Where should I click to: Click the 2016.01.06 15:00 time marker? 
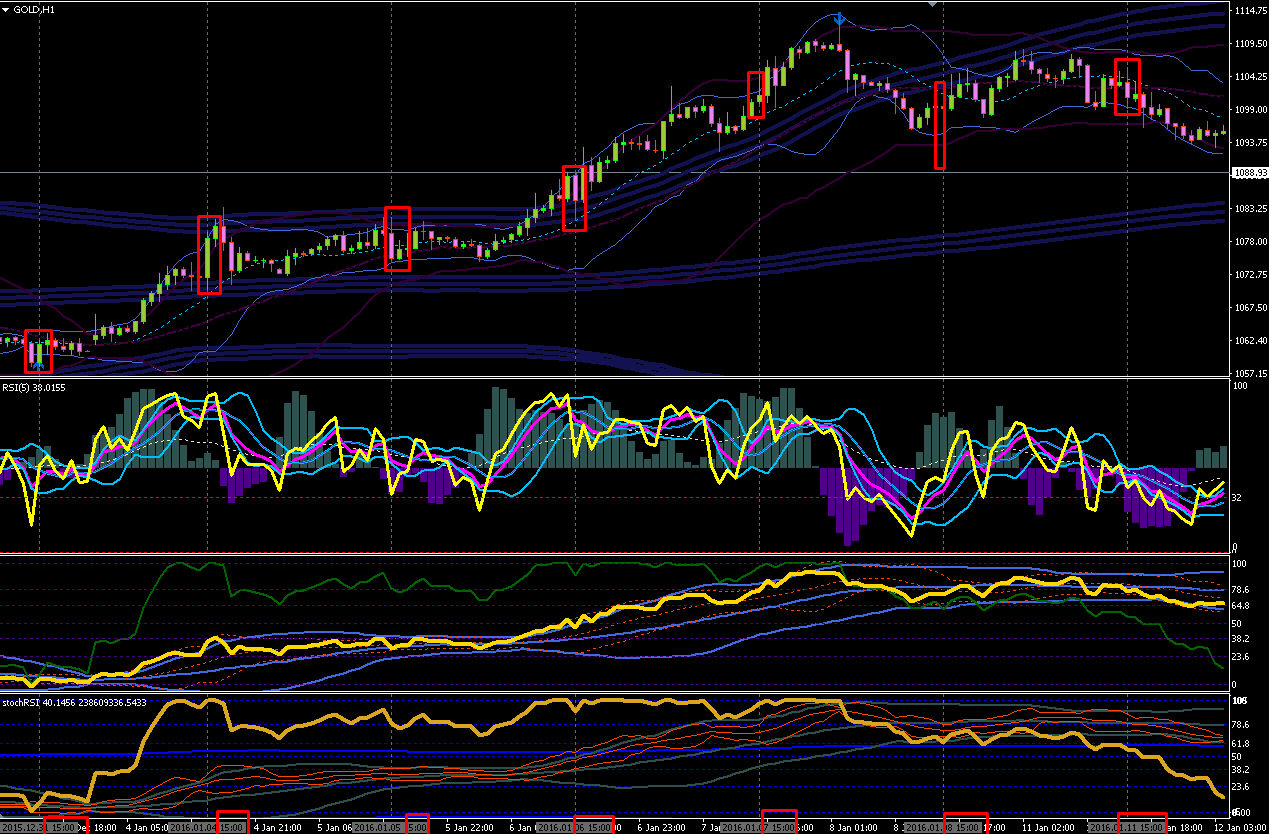click(x=575, y=828)
